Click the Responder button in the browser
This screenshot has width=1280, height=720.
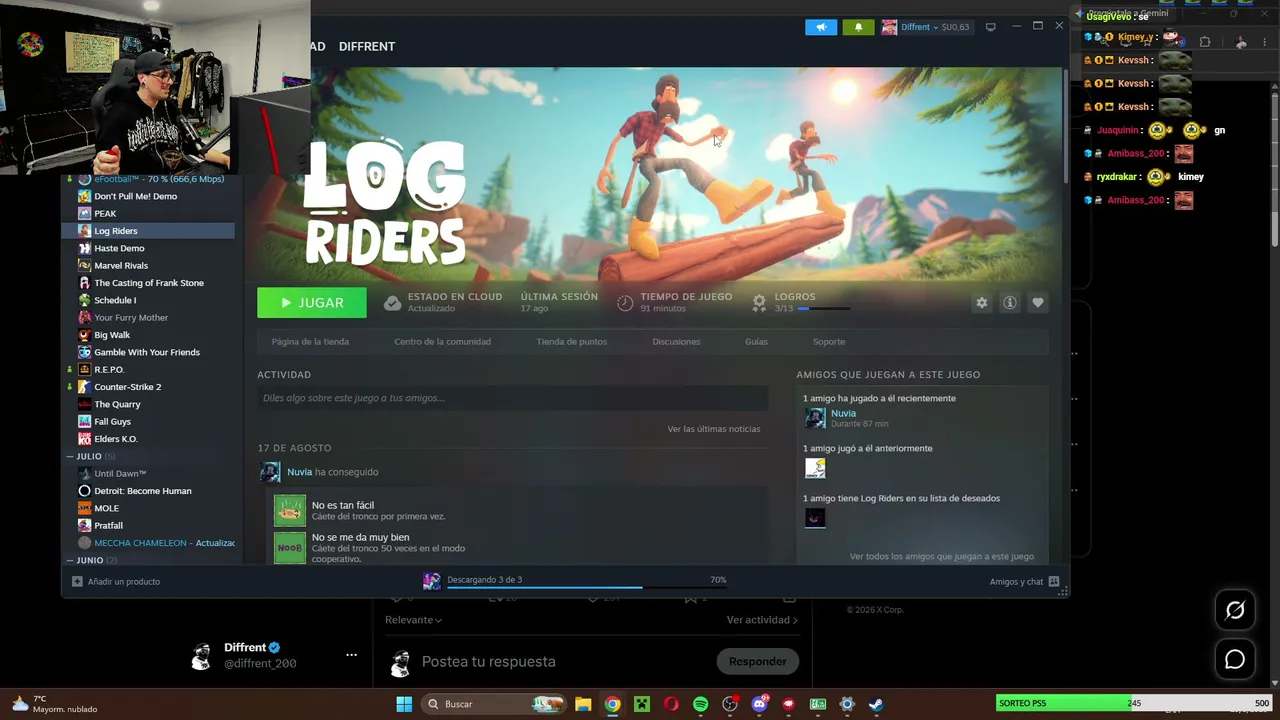[757, 661]
